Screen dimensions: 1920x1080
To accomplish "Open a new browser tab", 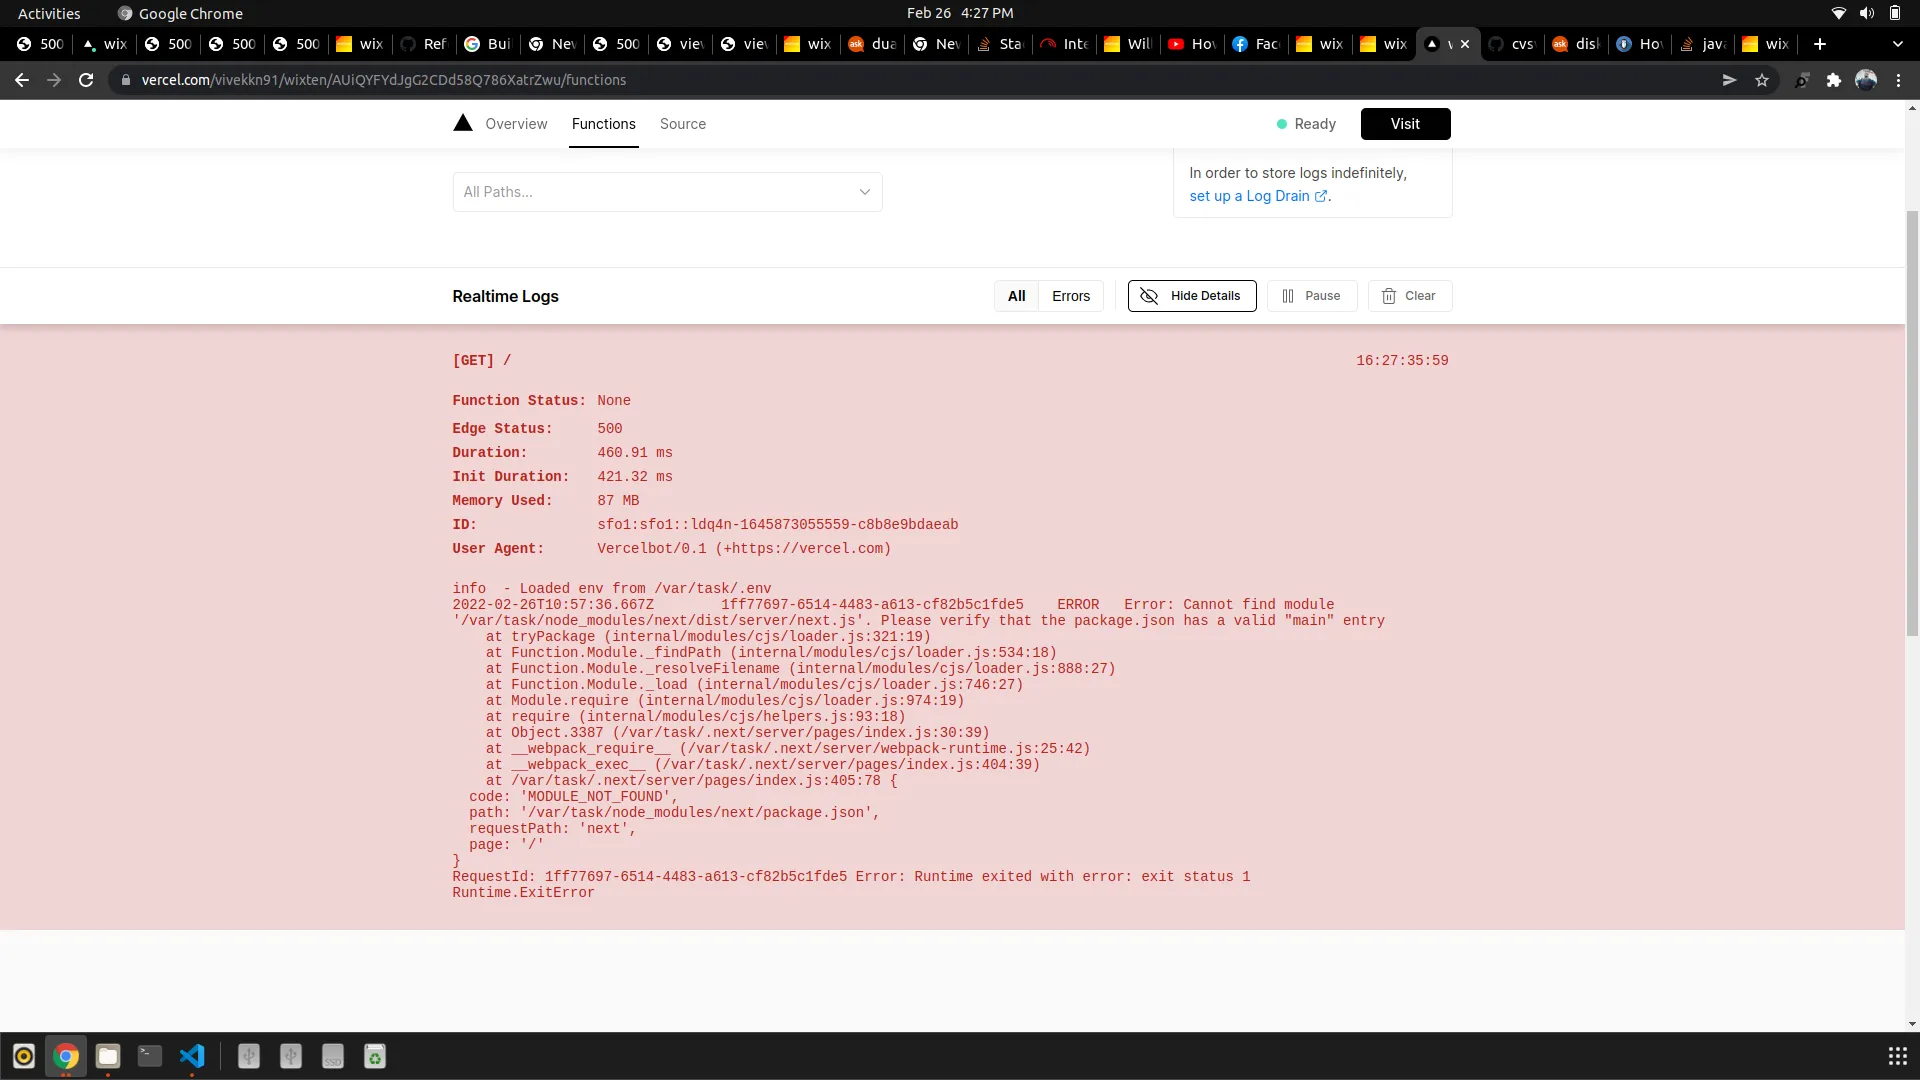I will click(1820, 44).
